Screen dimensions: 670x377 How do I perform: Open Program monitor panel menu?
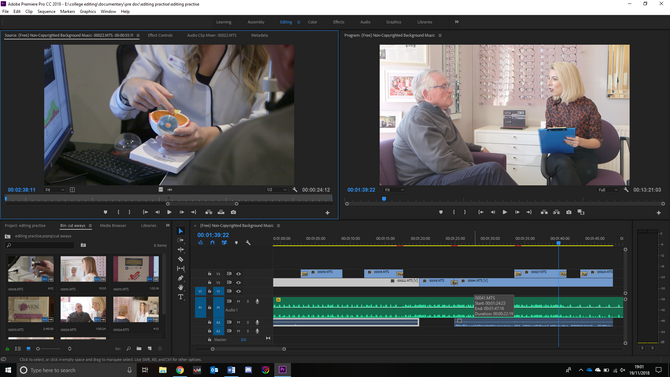click(440, 35)
